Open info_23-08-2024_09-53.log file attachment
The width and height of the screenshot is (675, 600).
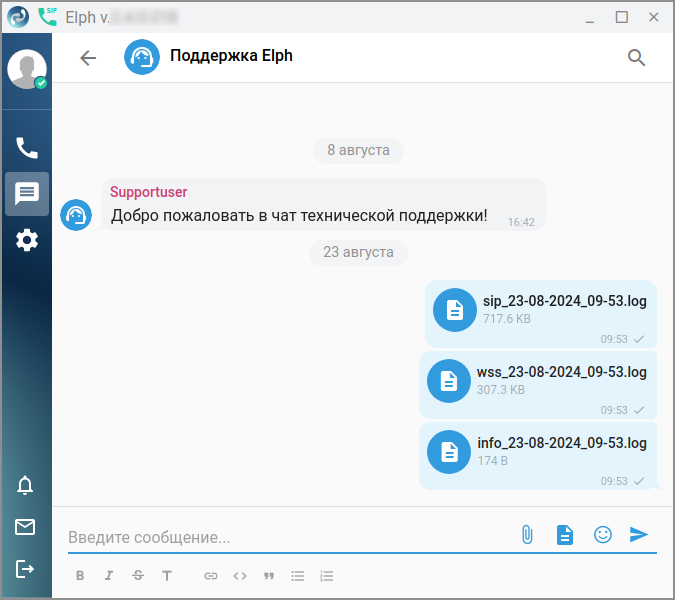538,456
